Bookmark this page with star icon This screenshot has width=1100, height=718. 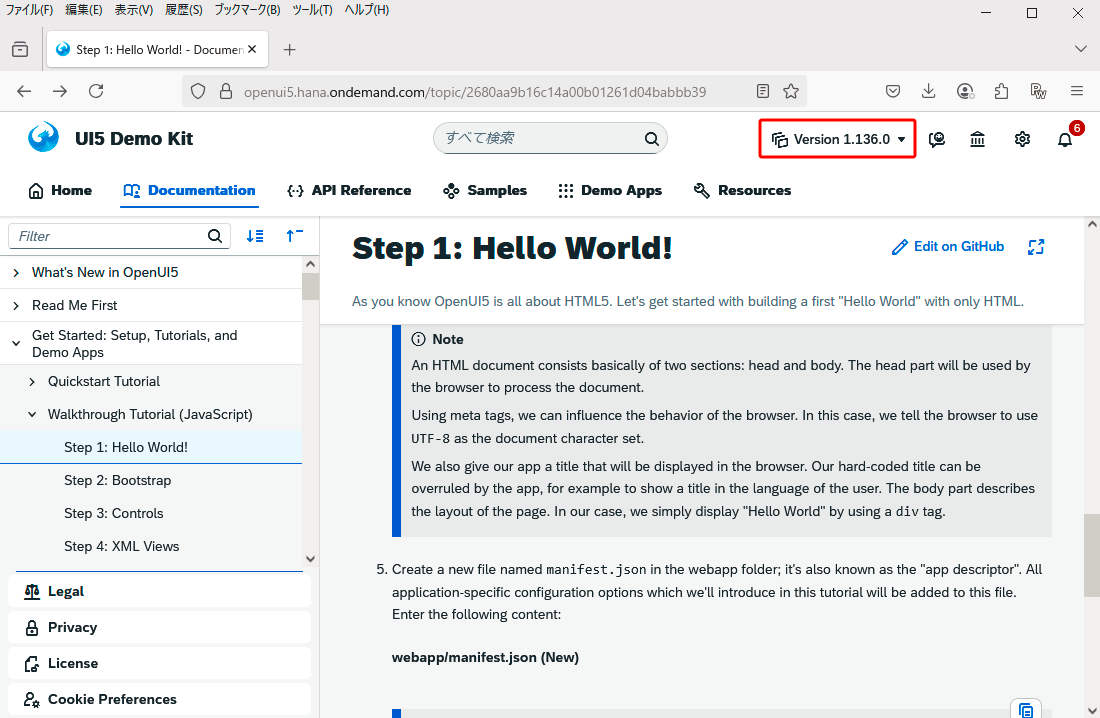(x=791, y=91)
